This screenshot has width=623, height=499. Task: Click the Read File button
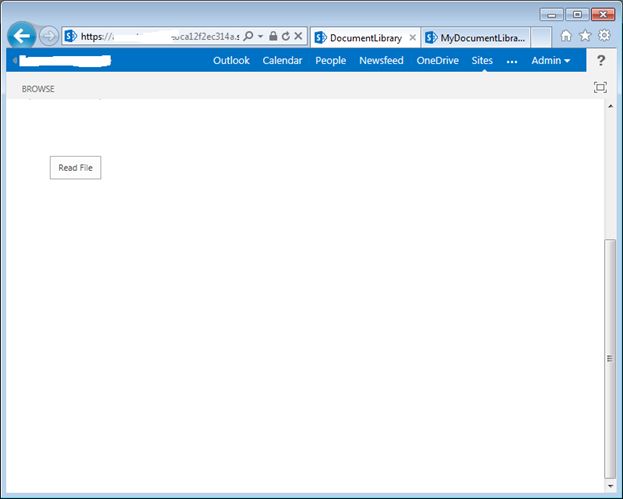pyautogui.click(x=75, y=168)
